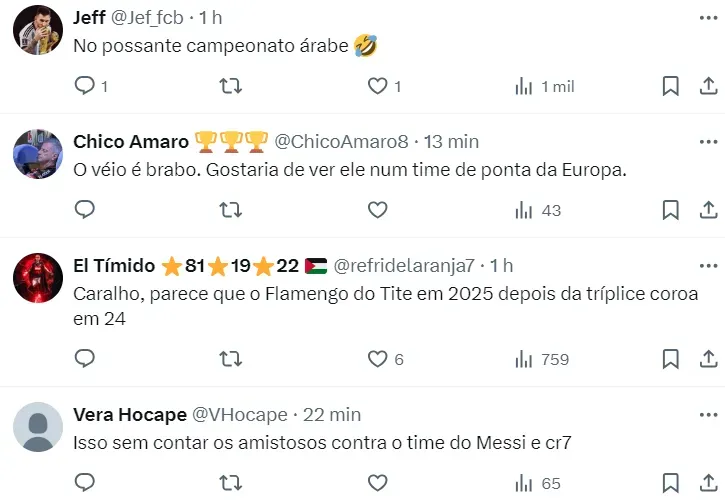Reply to Jeff's tweet
The image size is (725, 503).
click(86, 87)
